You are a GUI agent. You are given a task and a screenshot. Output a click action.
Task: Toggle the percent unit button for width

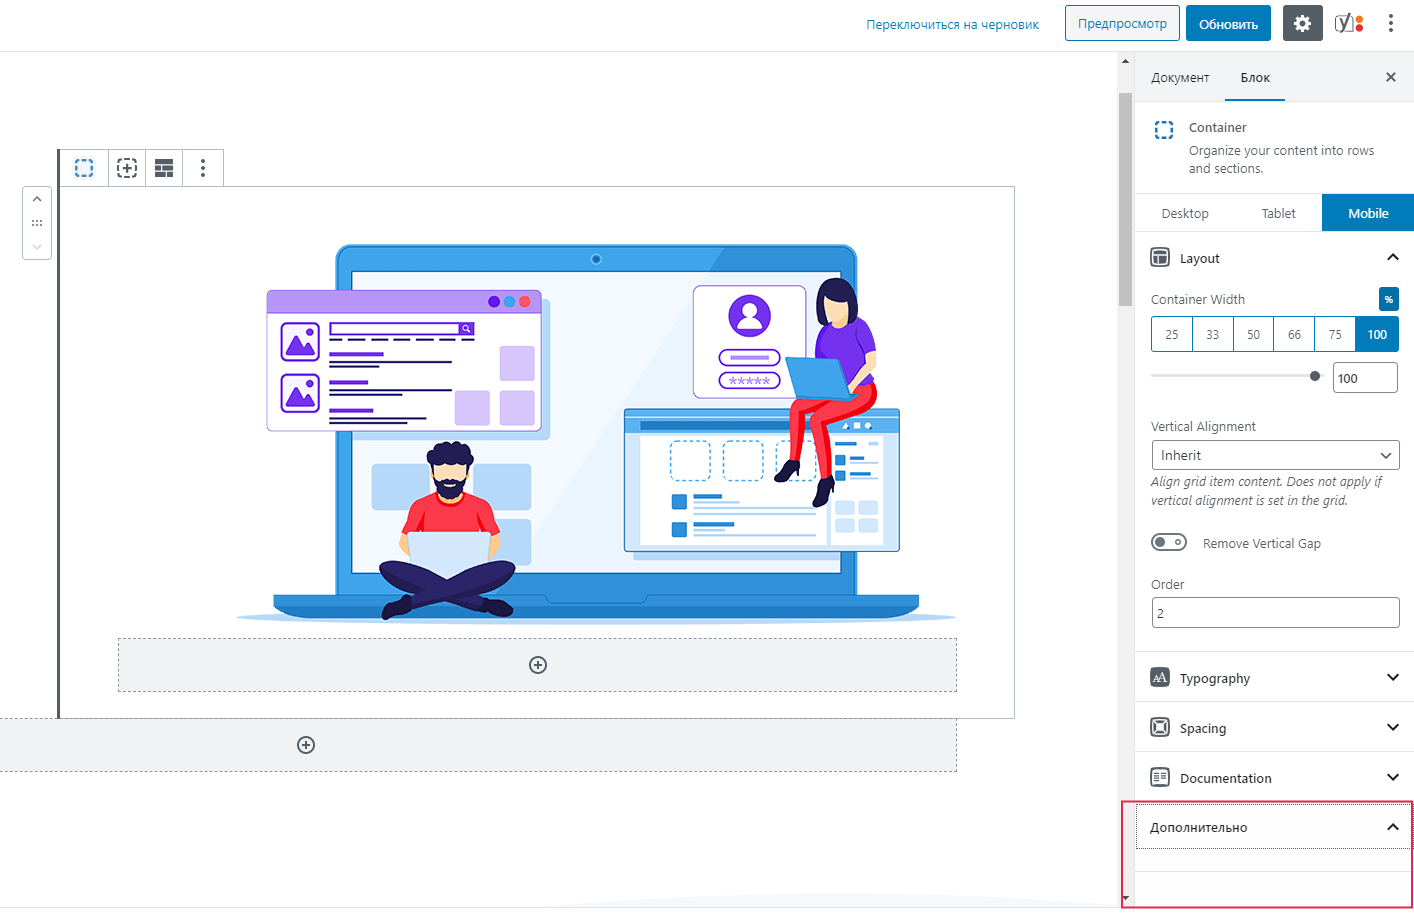(x=1388, y=299)
